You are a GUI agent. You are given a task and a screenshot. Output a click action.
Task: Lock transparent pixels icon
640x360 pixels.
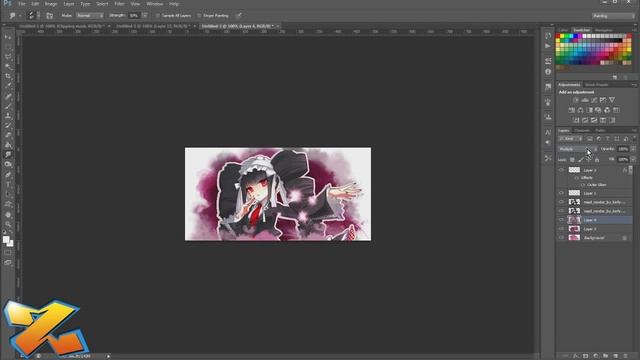pos(572,160)
